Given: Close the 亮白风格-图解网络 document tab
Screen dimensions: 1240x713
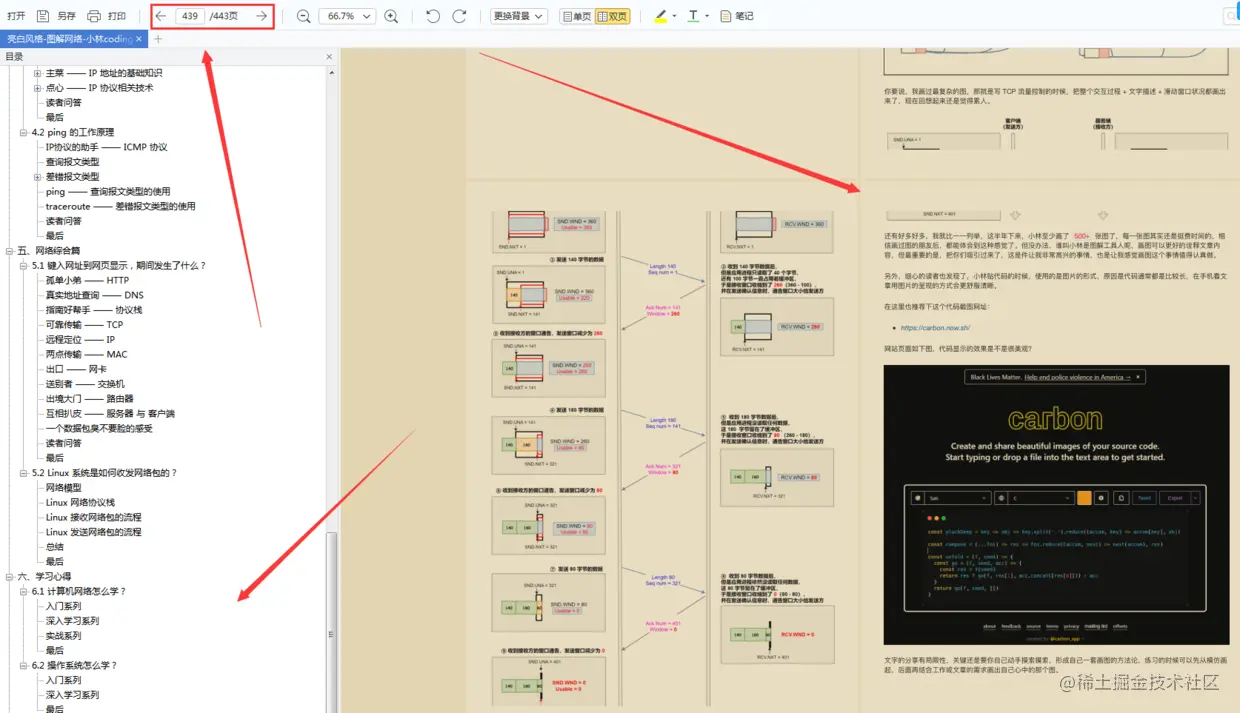Looking at the screenshot, I should (x=139, y=39).
